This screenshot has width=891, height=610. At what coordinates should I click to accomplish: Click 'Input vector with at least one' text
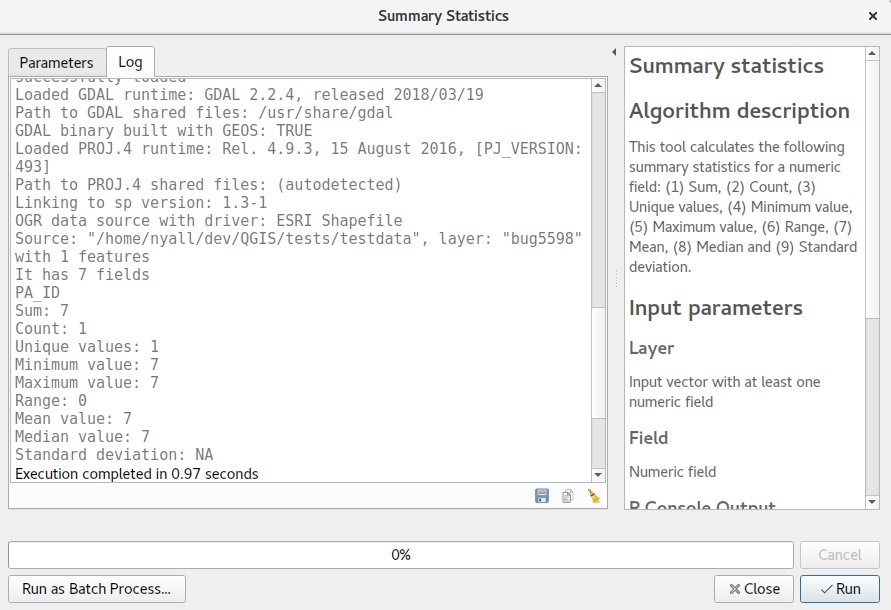pyautogui.click(x=725, y=382)
